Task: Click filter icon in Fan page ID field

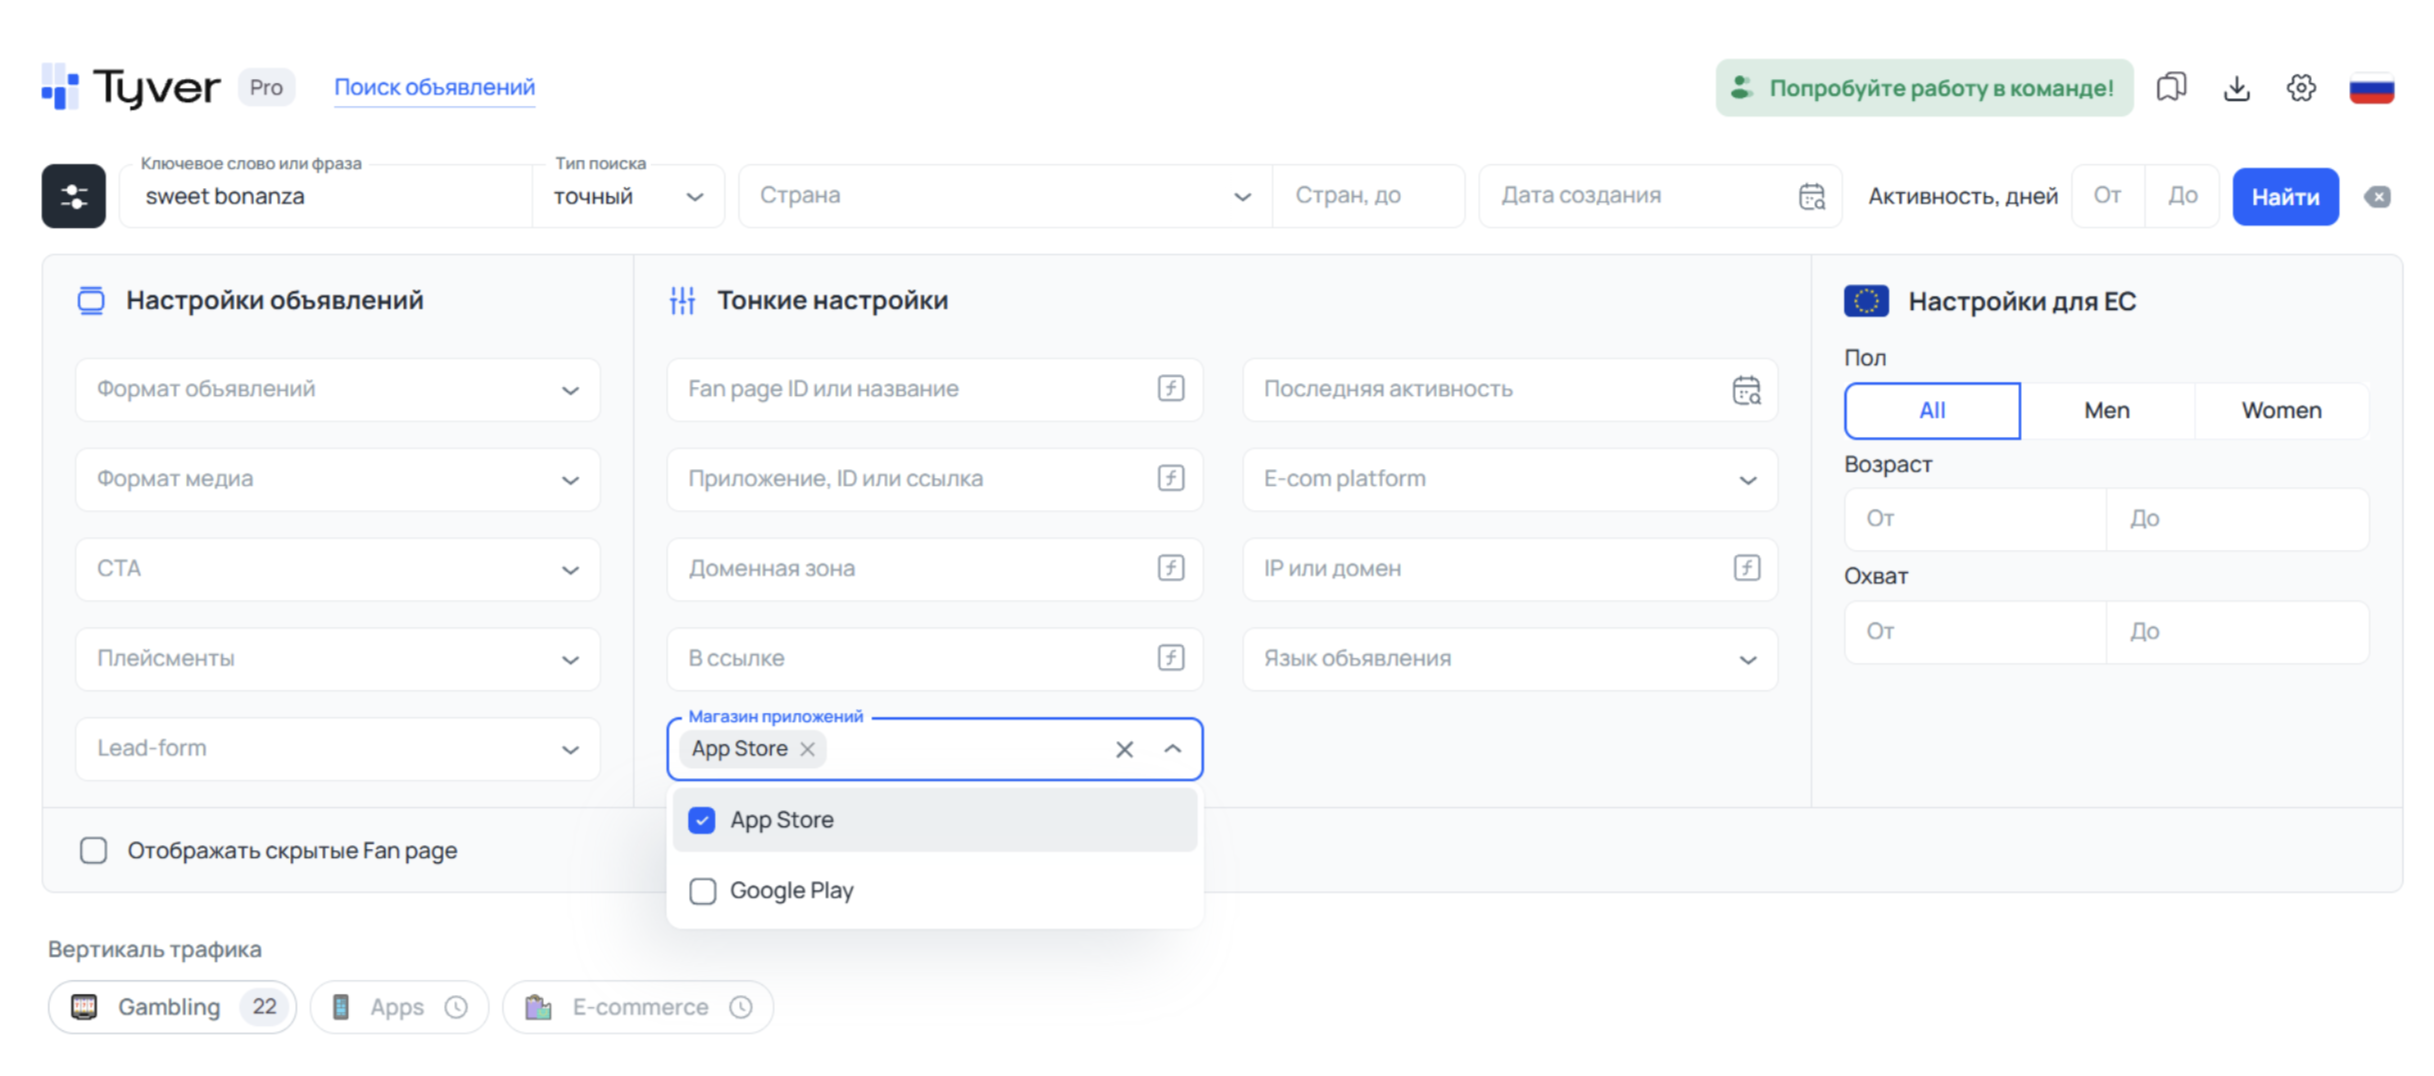Action: 1171,388
